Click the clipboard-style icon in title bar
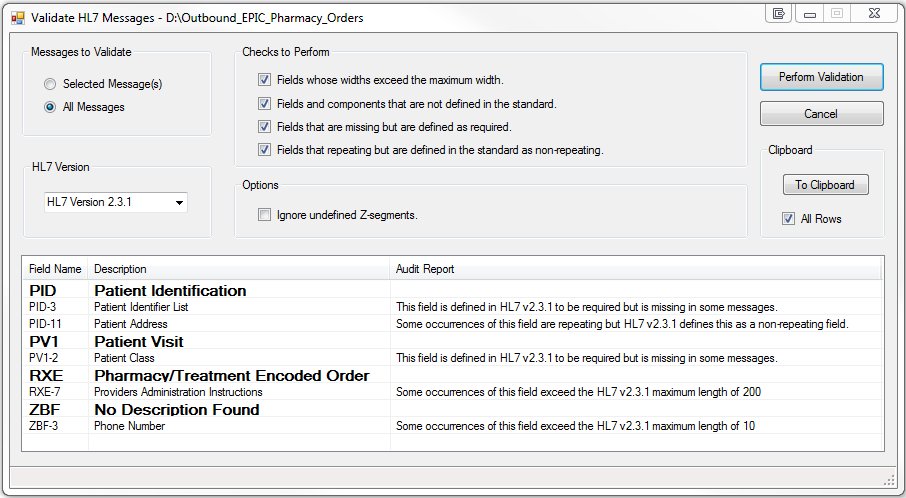 point(778,13)
